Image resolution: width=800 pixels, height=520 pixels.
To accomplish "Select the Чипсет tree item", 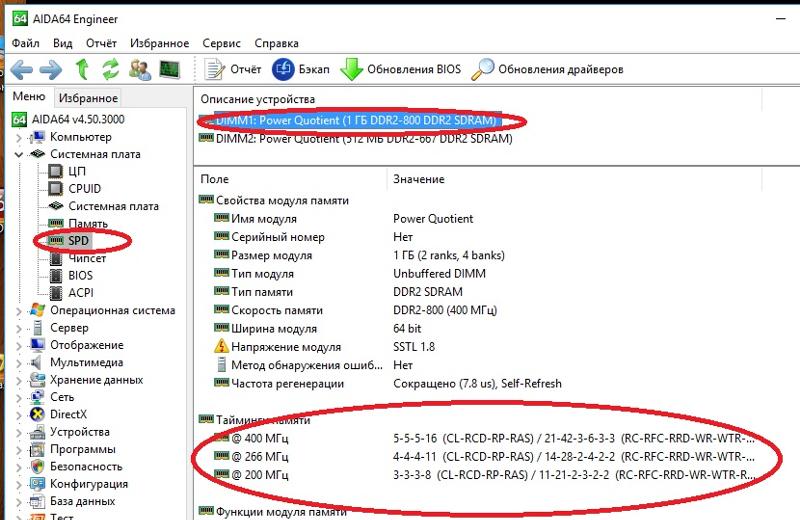I will [x=87, y=258].
